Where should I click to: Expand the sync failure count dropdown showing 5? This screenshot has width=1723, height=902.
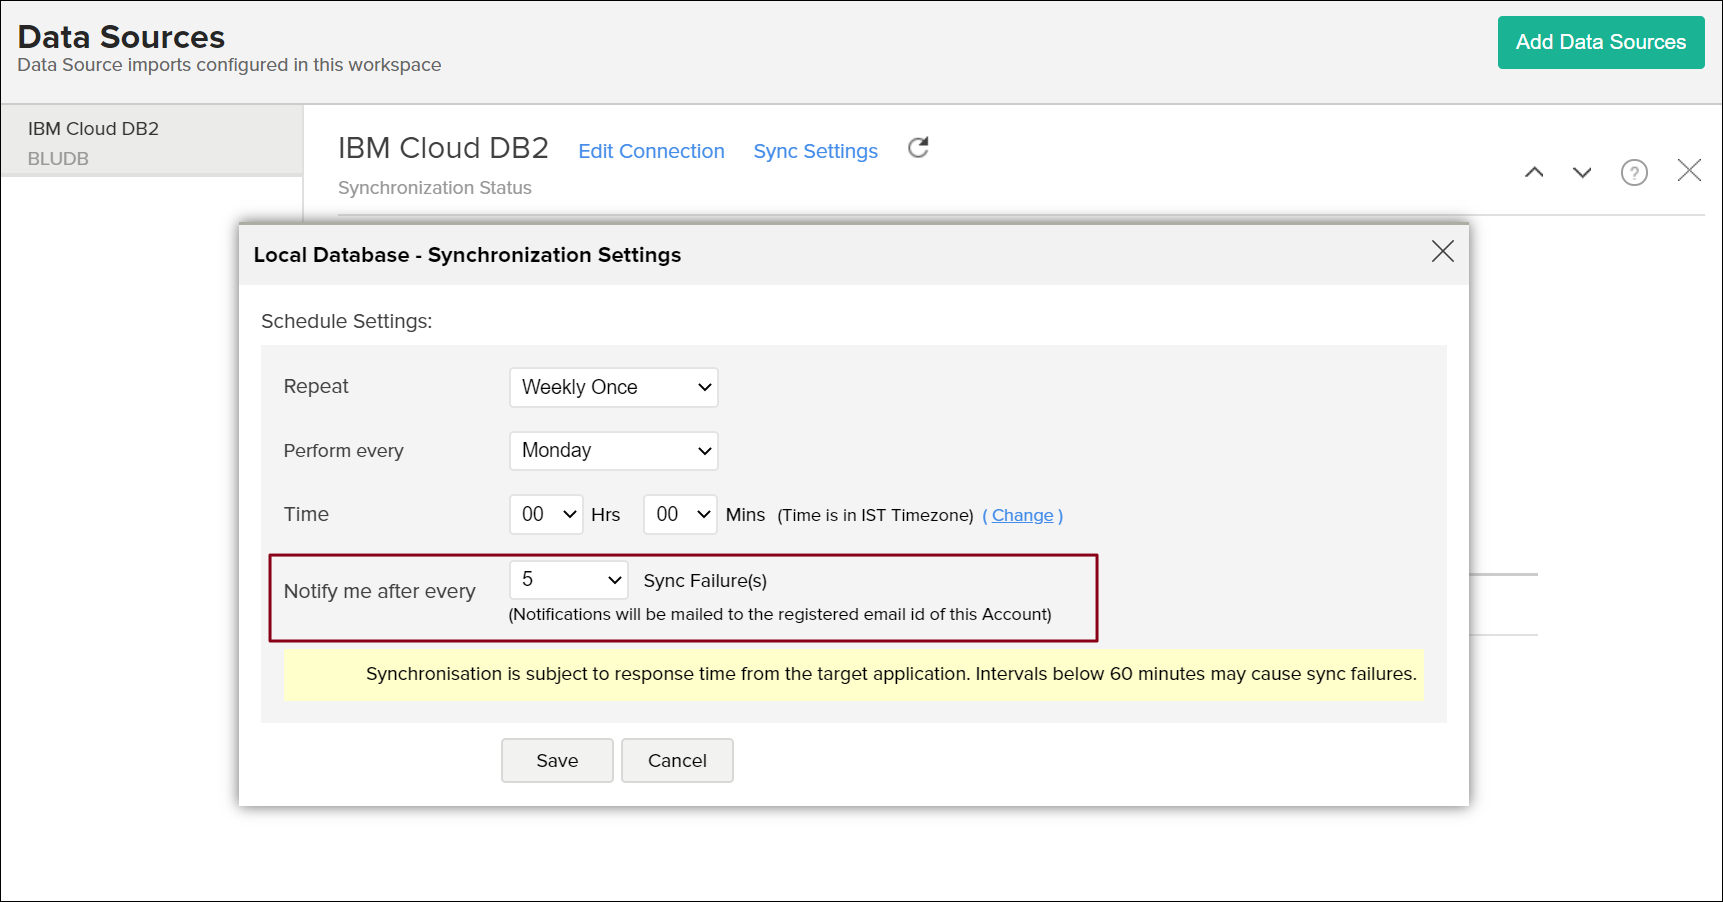(568, 580)
